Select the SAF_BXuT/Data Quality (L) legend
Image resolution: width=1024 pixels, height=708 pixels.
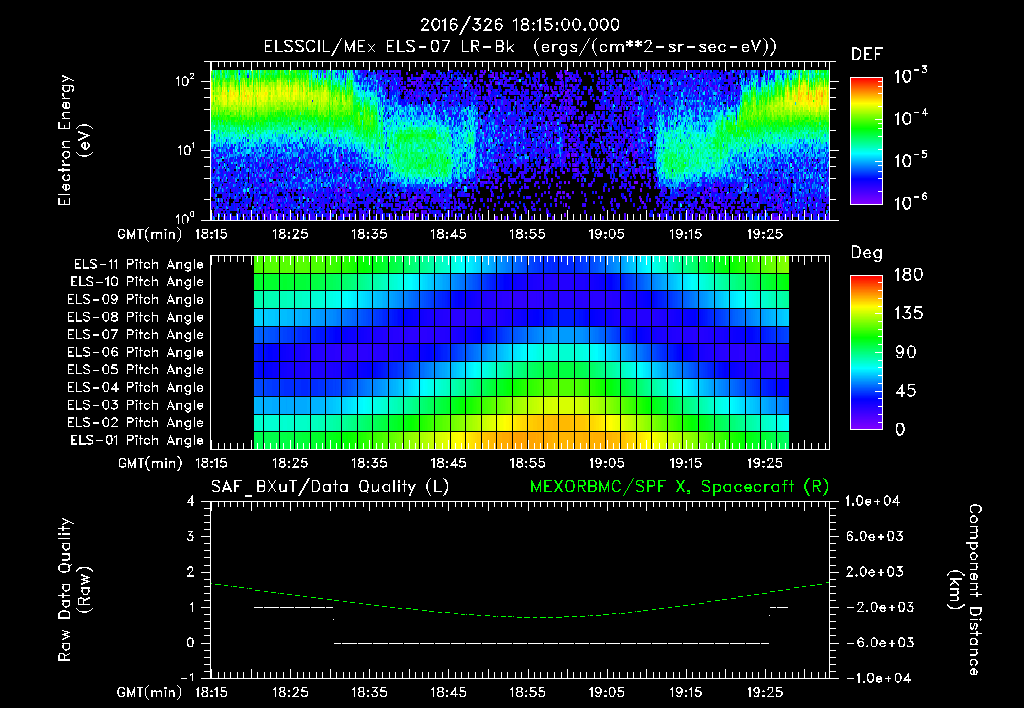330,487
